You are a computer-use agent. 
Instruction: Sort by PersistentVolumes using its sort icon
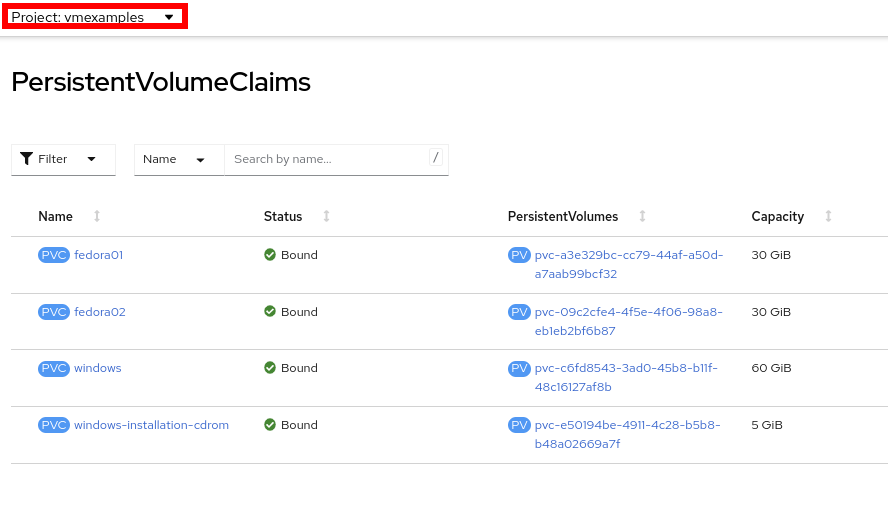[x=642, y=216]
